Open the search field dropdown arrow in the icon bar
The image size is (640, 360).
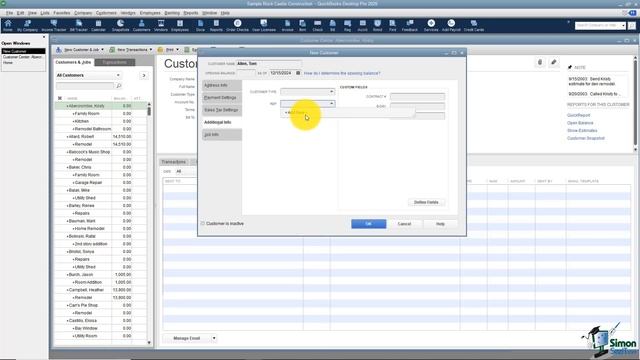click(x=623, y=25)
